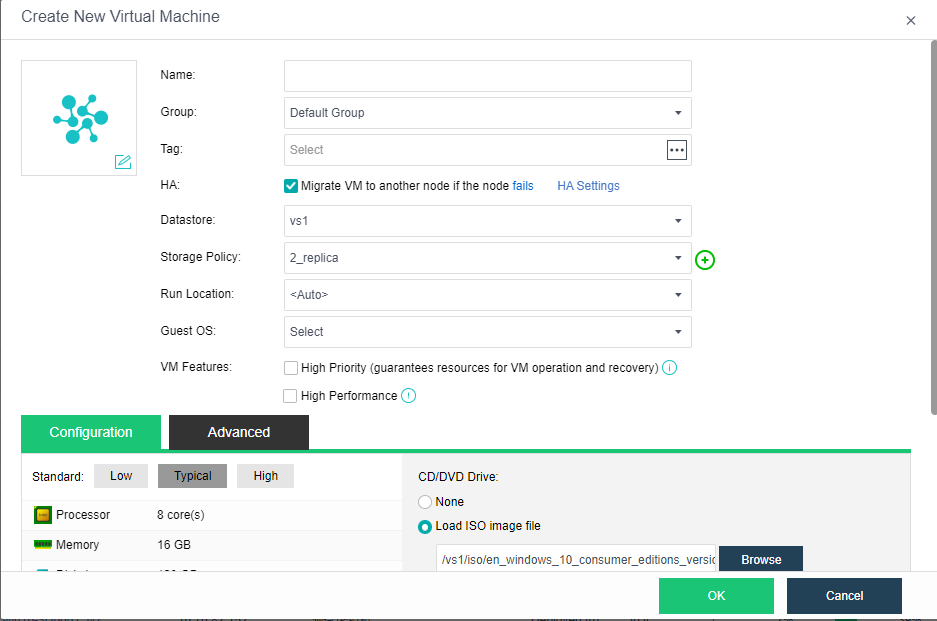Select the Configuration tab
Viewport: 937px width, 621px height.
tap(91, 432)
